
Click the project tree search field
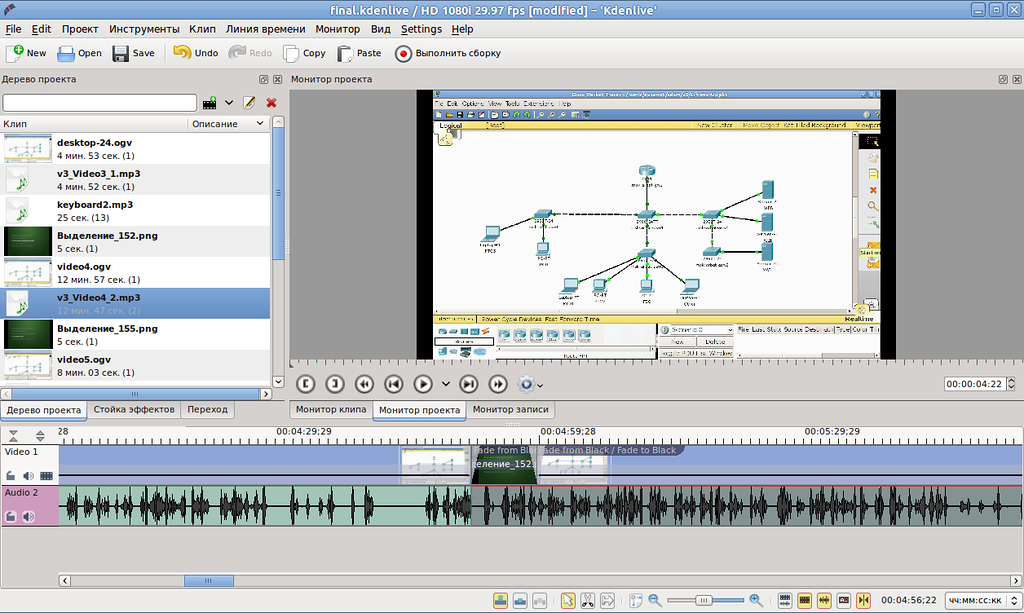pyautogui.click(x=99, y=102)
